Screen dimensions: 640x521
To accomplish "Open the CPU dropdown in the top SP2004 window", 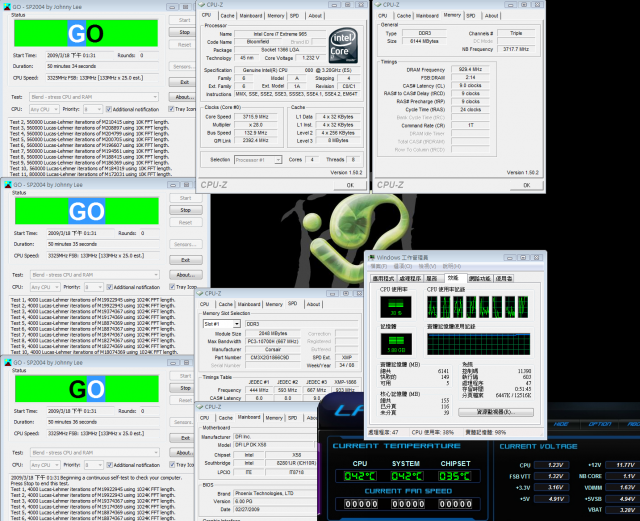I will point(44,109).
